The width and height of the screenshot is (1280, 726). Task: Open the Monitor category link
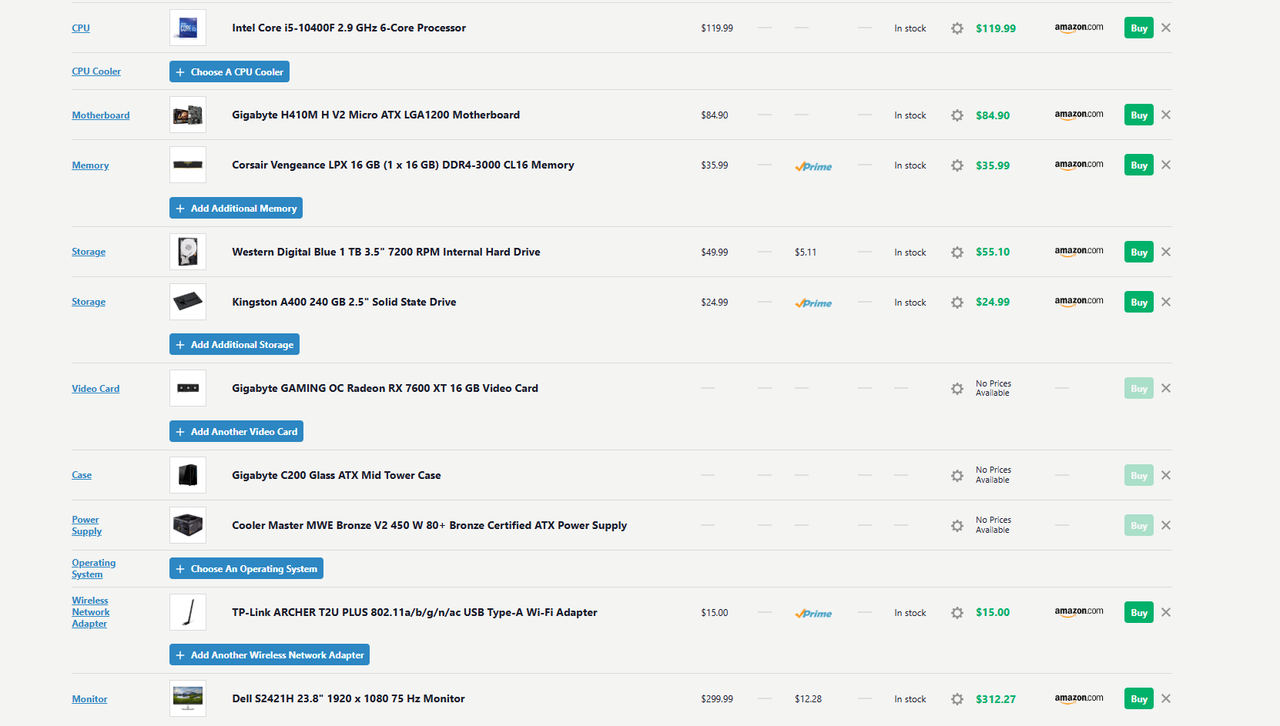90,699
